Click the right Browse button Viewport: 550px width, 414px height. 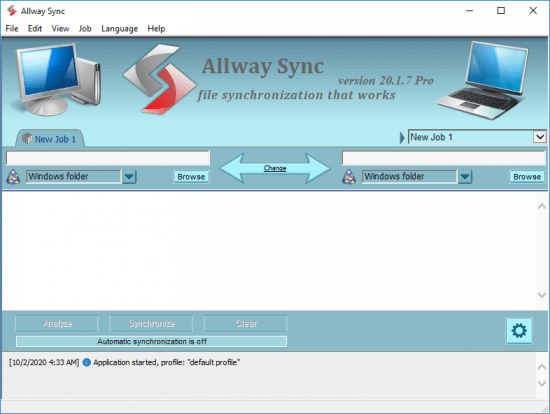(x=527, y=176)
